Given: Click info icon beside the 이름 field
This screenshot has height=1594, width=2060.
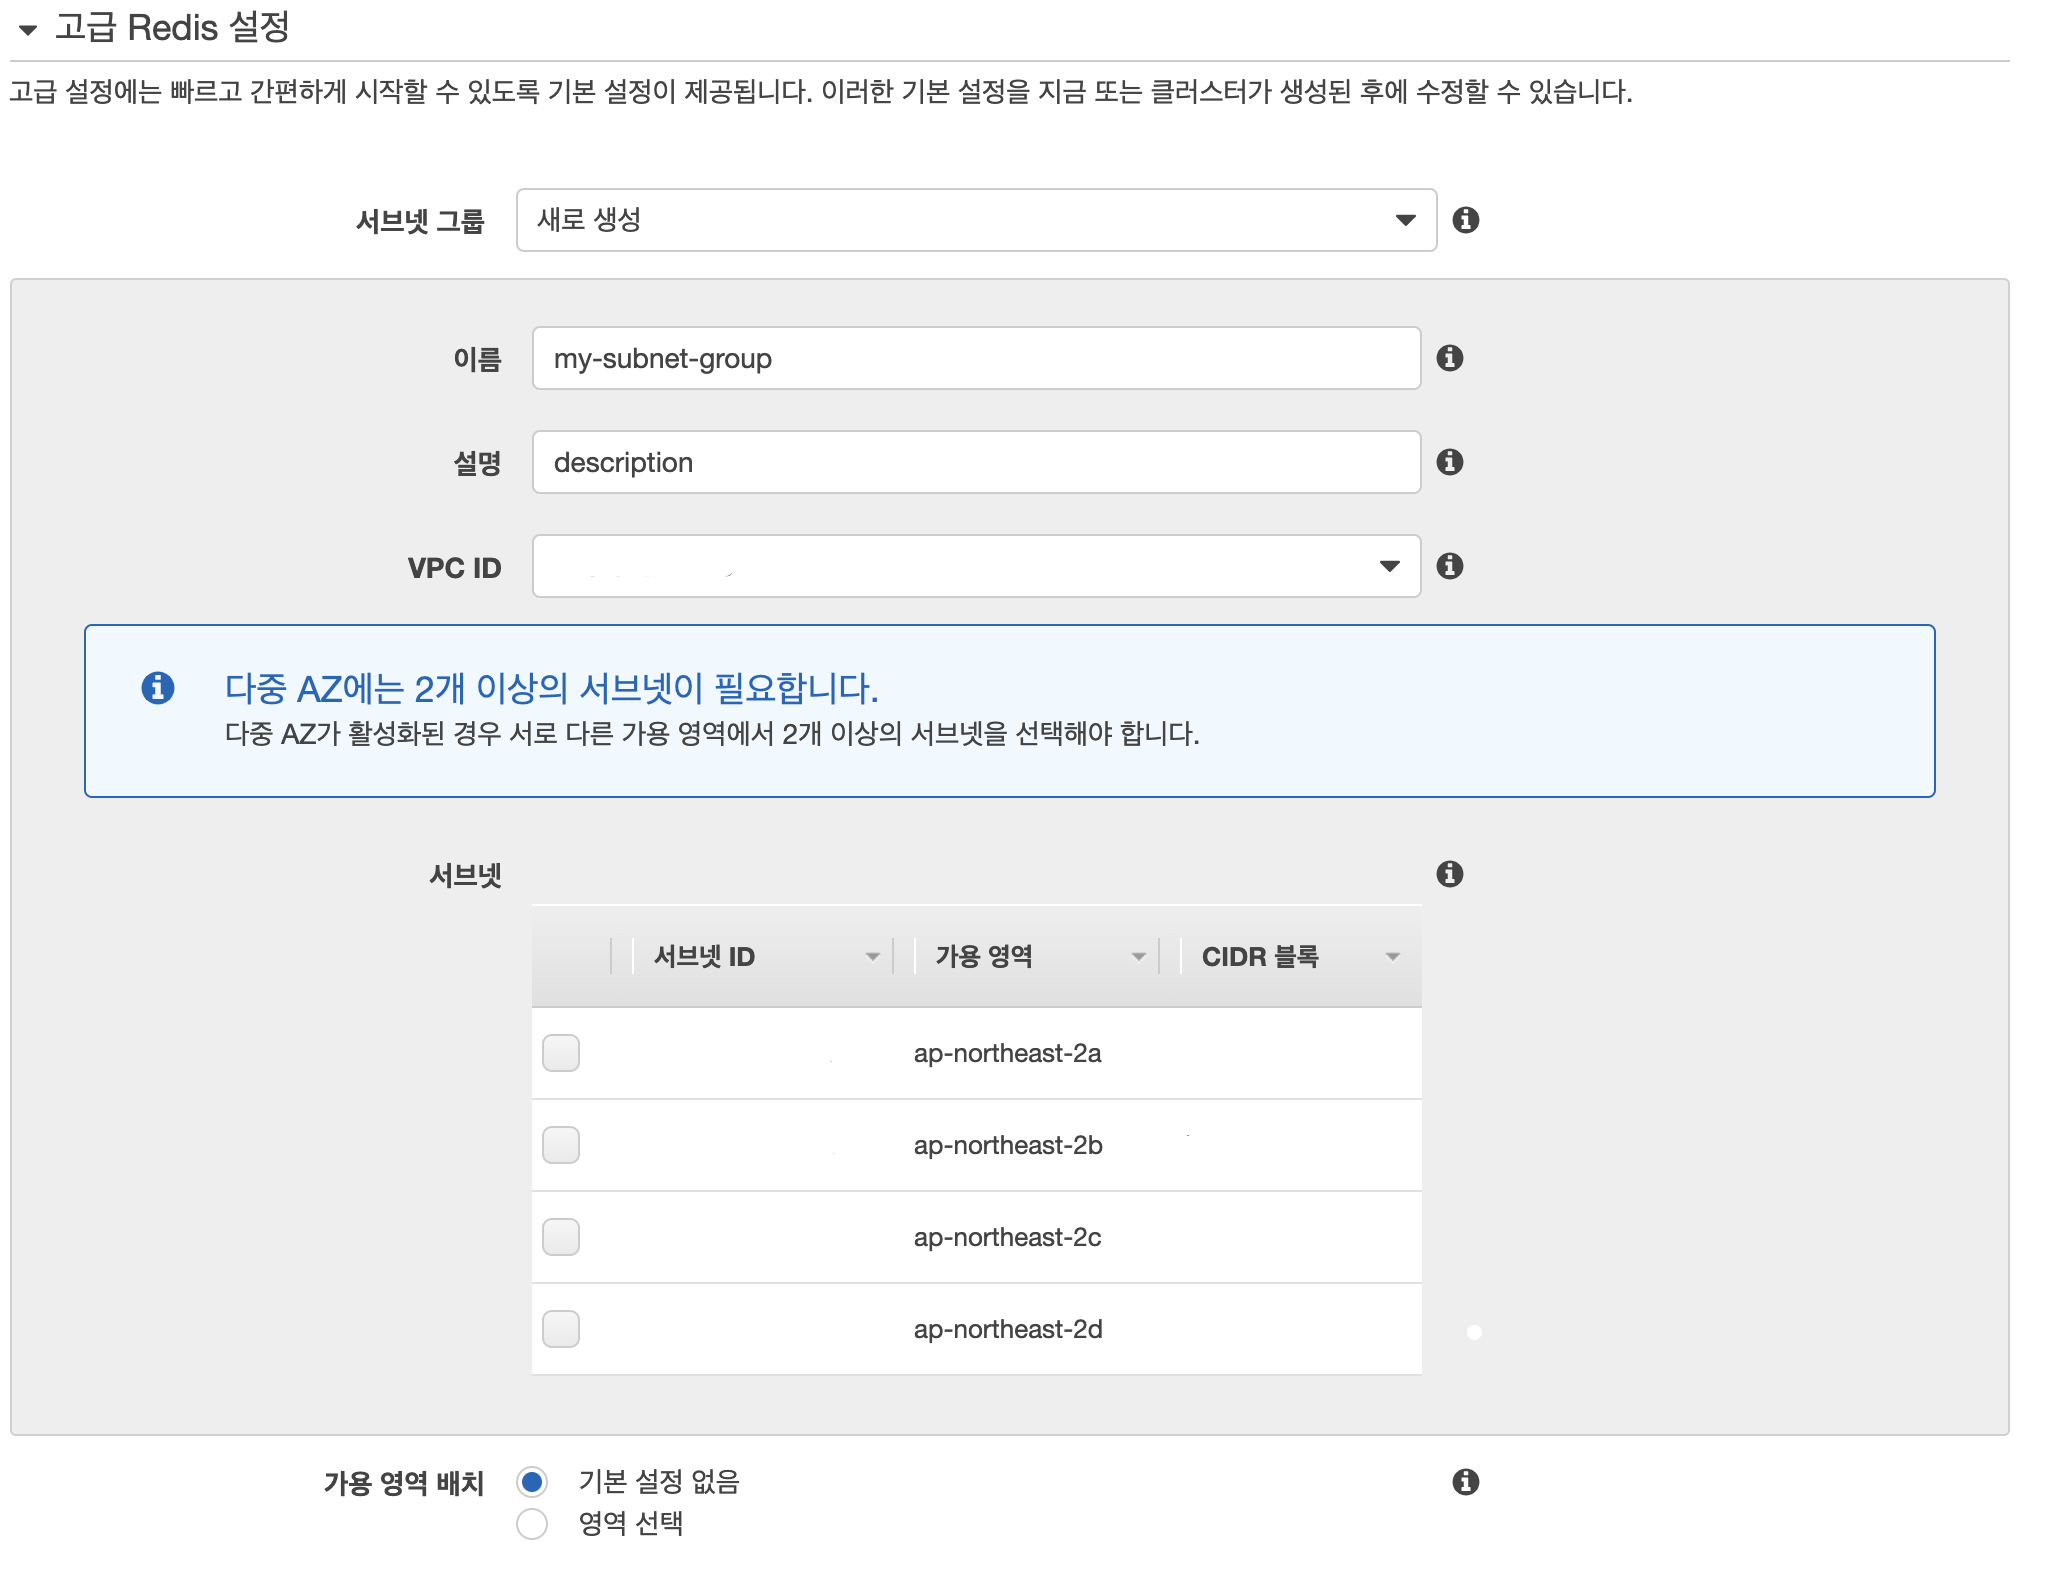Looking at the screenshot, I should (1449, 358).
